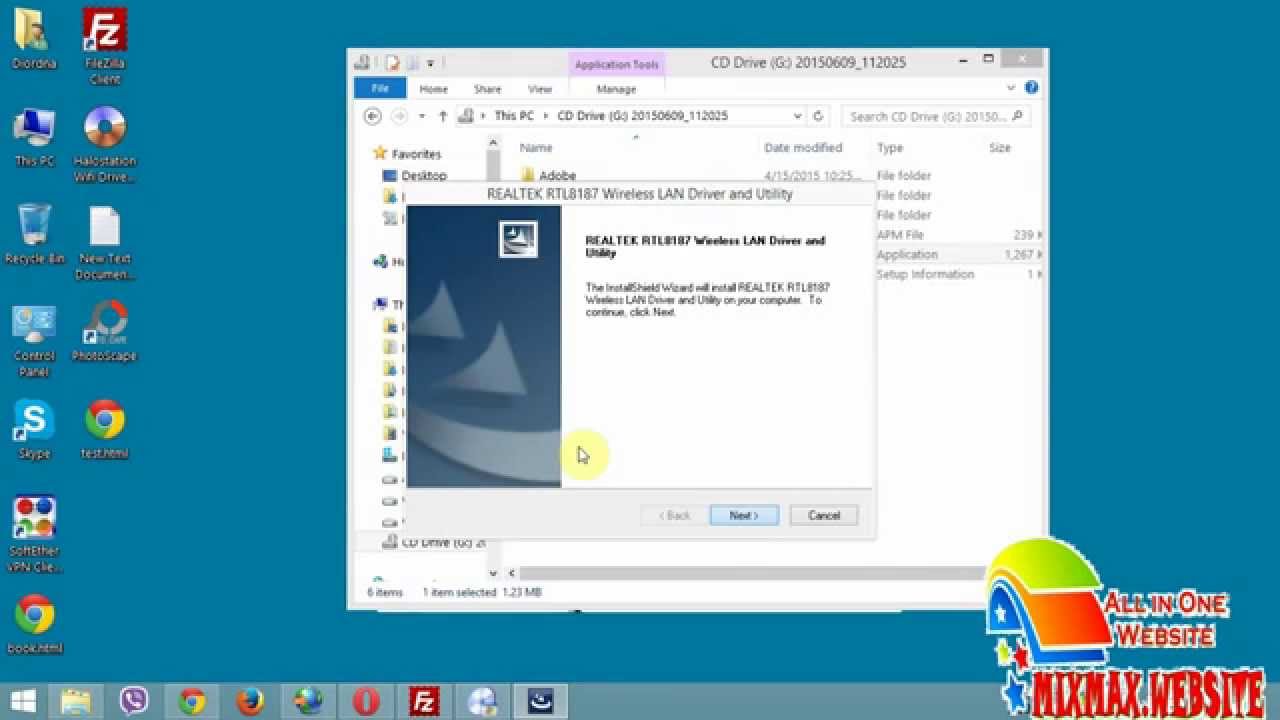Expand the ribbon with the chevron arrow
Screen dimensions: 1280x720
[x=1011, y=88]
